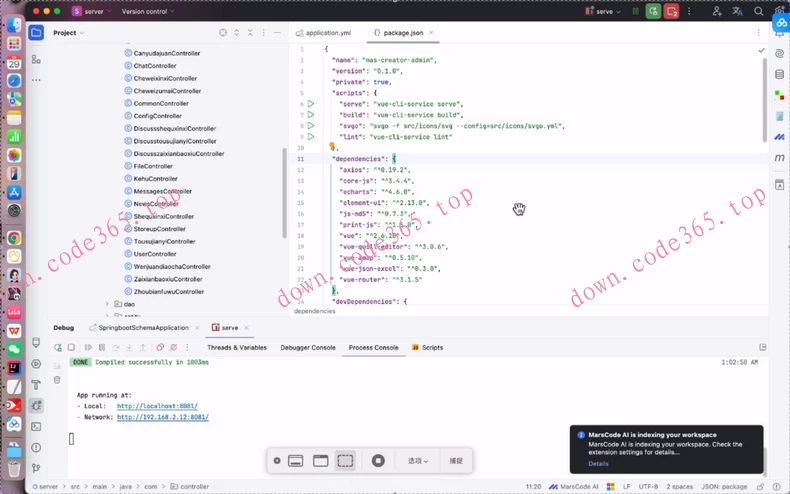Open the Problems tool window
This screenshot has height=494, width=790.
coord(36,447)
